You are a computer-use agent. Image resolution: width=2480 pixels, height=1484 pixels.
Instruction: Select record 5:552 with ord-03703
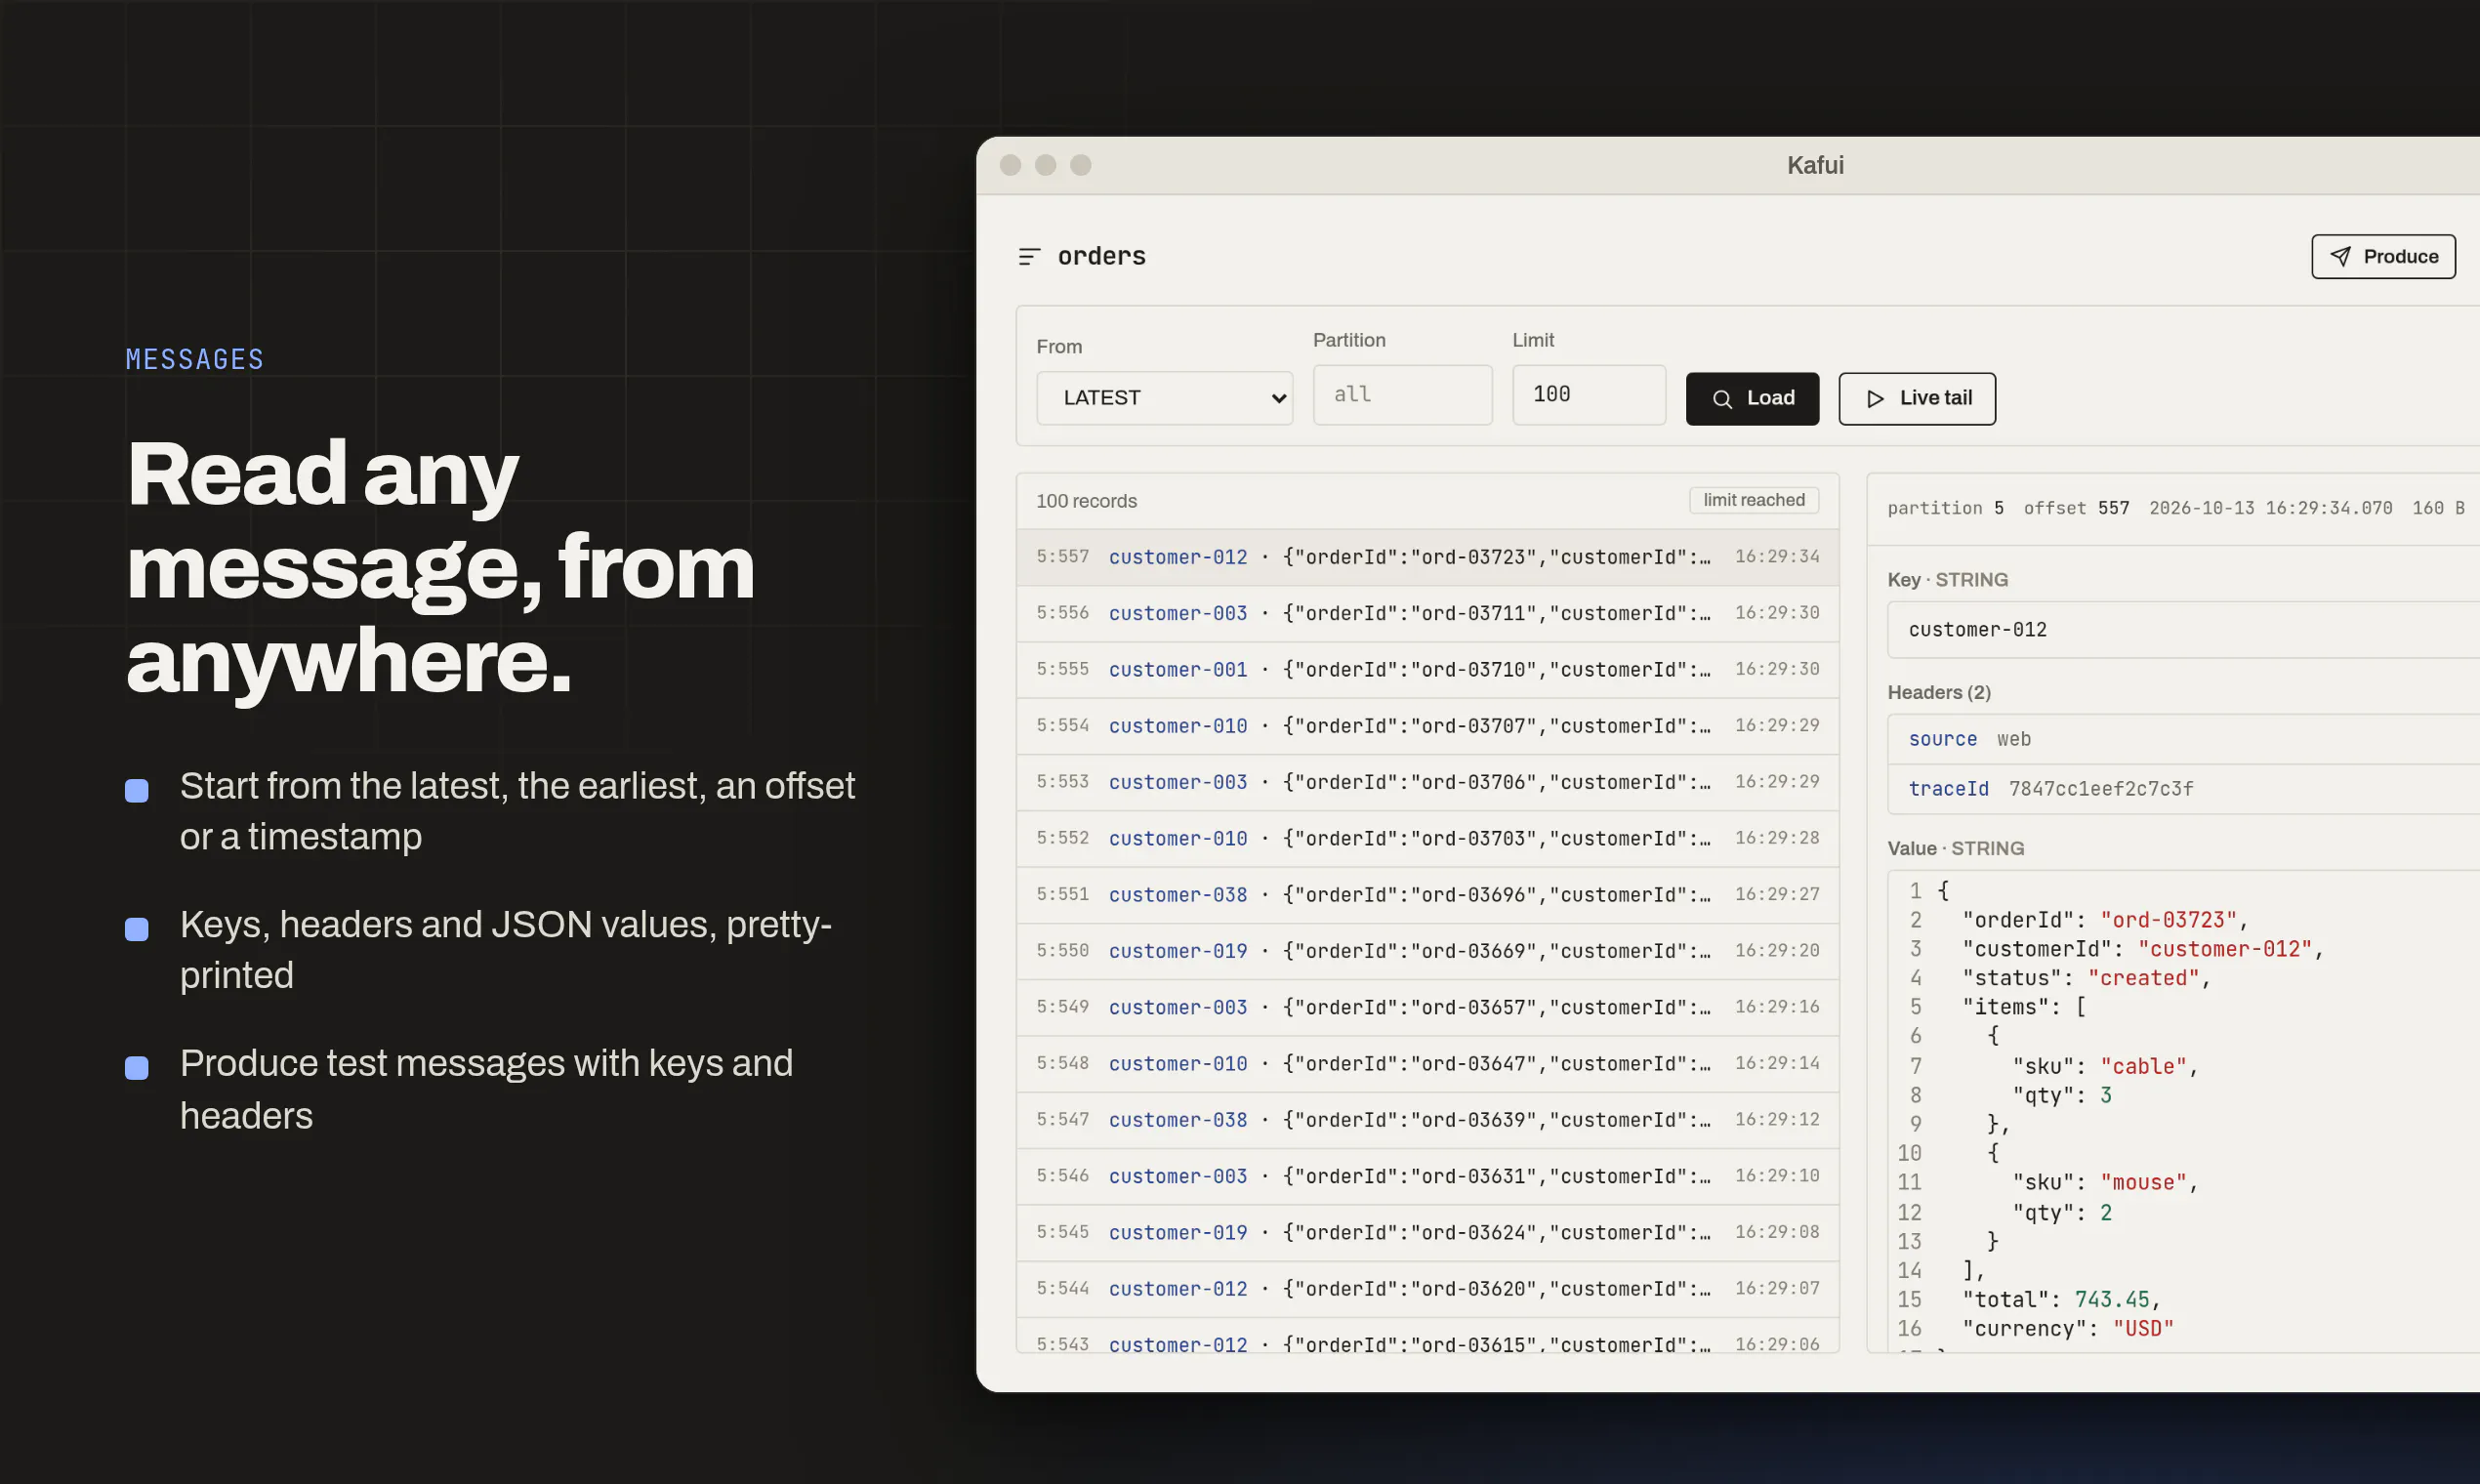coord(1427,838)
